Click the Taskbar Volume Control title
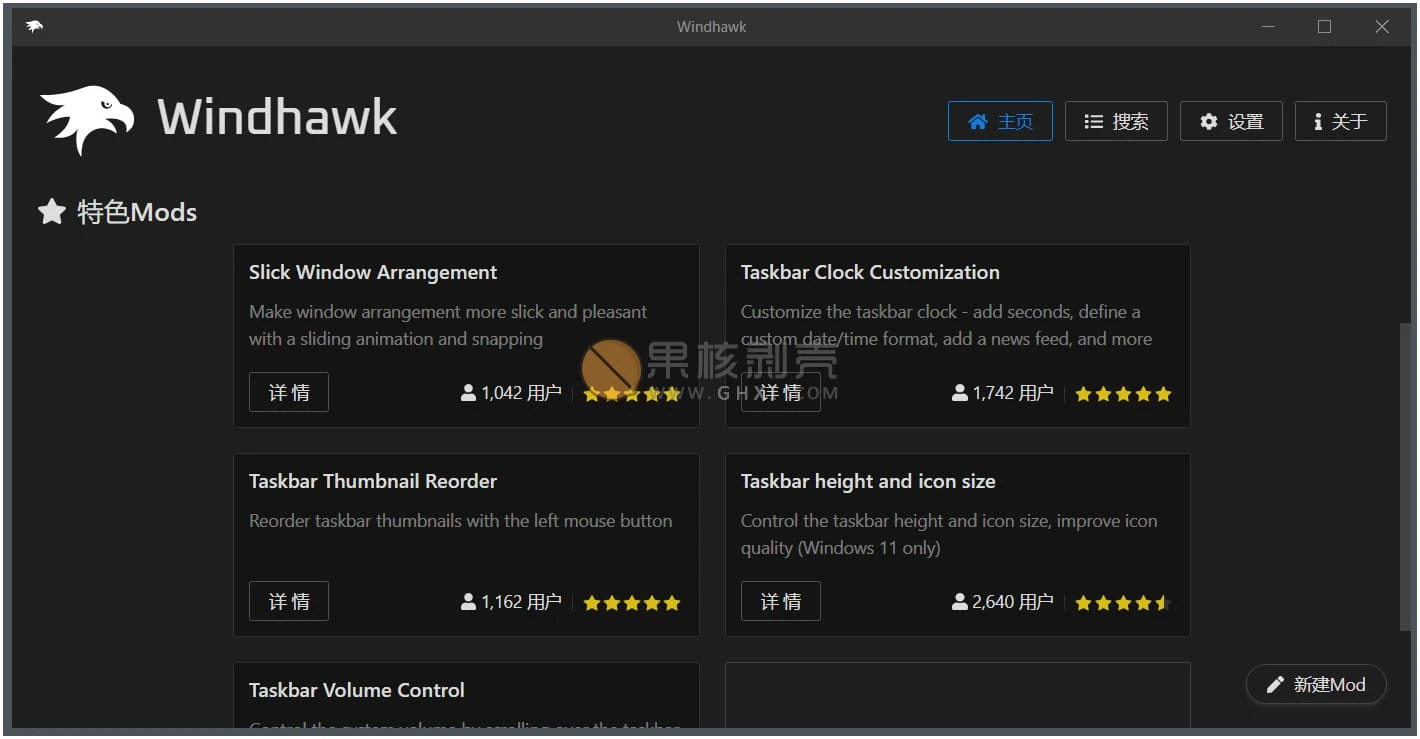 [357, 690]
